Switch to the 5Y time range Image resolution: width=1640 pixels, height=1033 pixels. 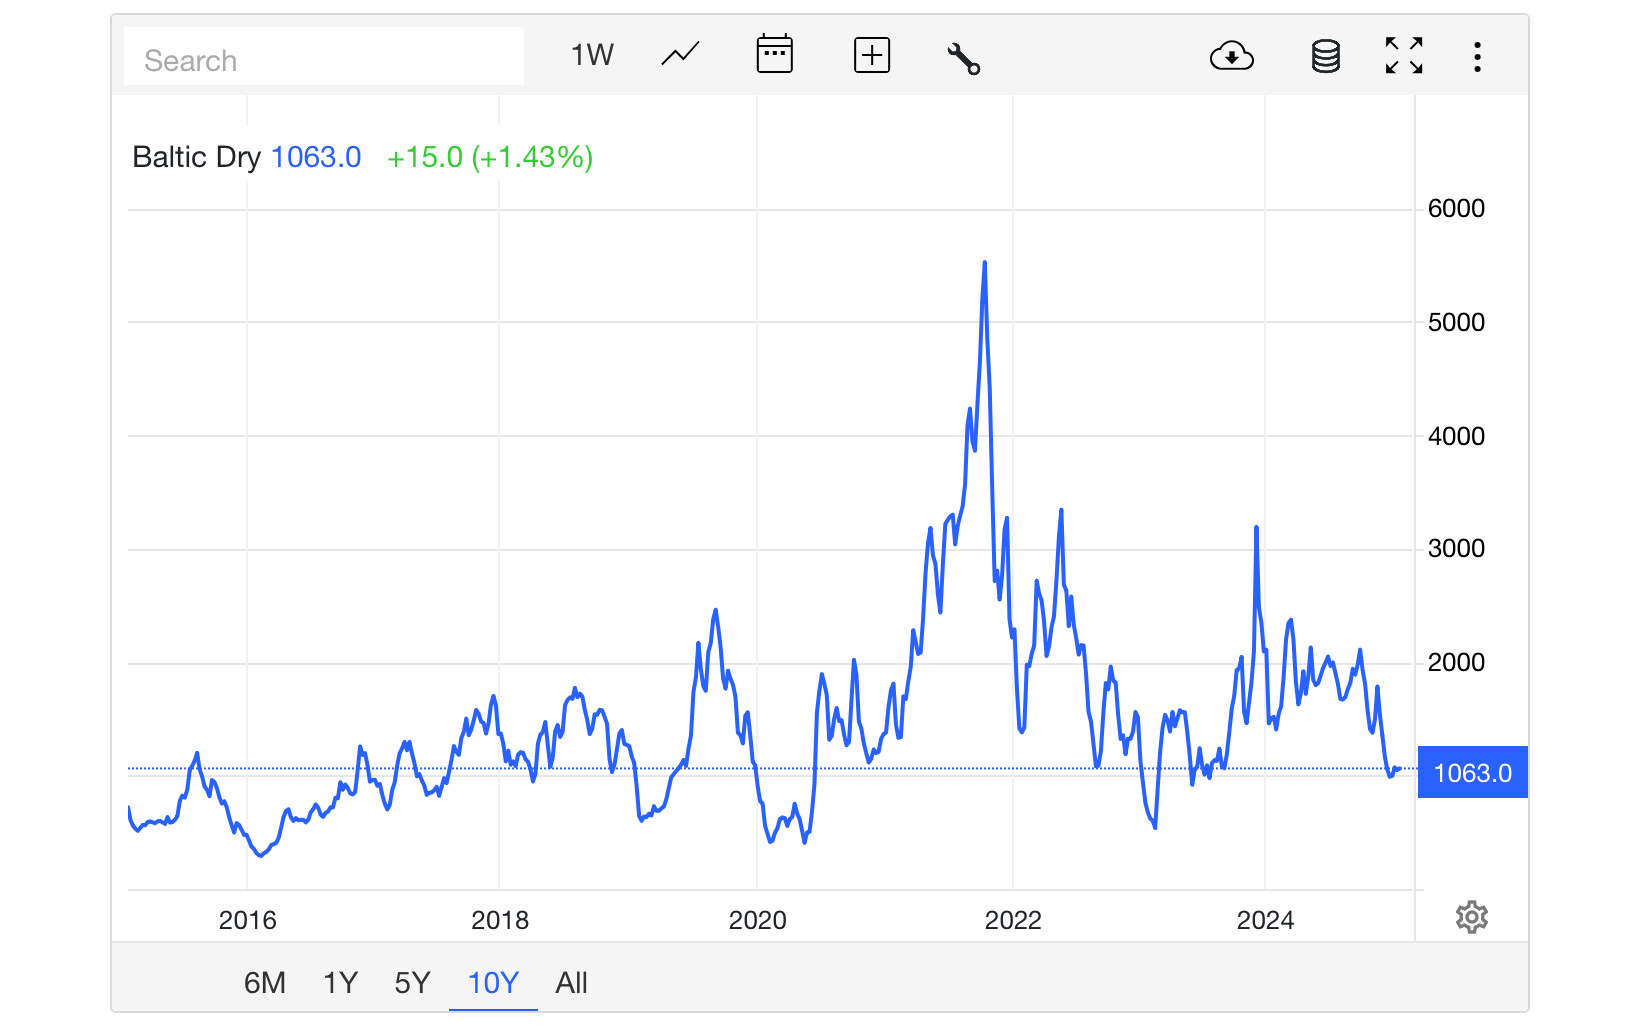[x=412, y=983]
